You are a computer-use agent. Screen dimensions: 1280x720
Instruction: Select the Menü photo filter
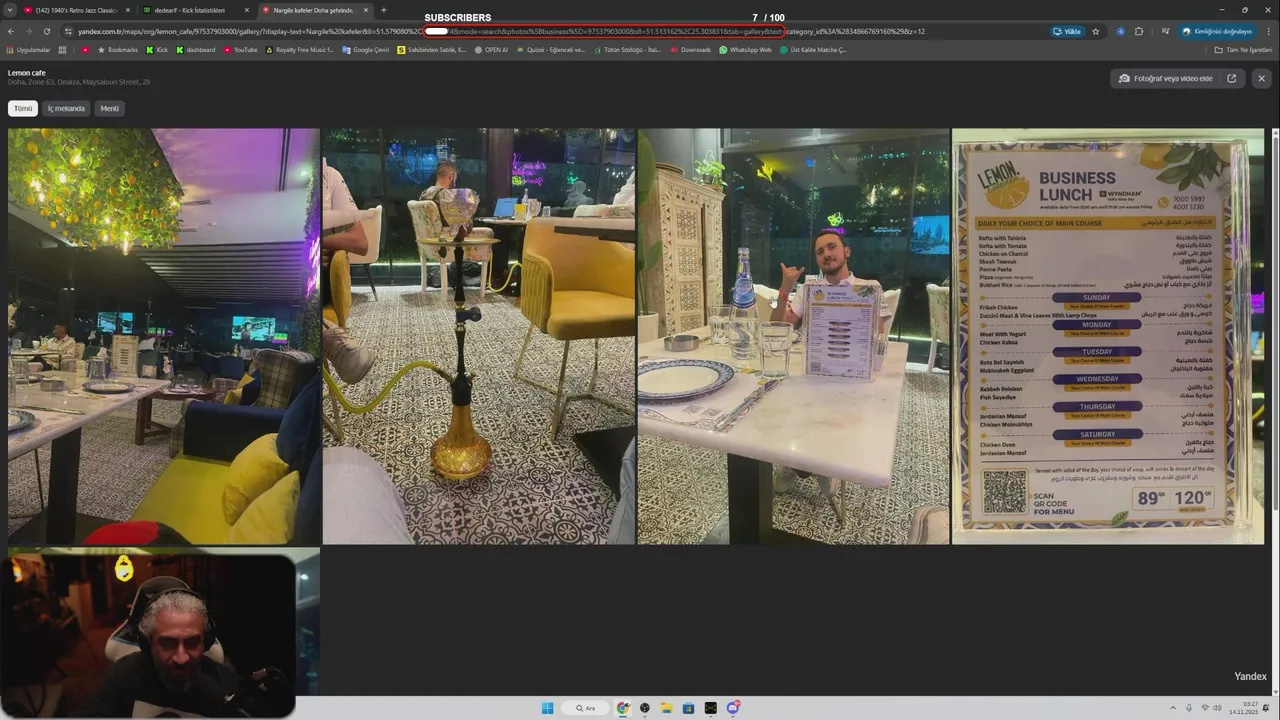pos(110,108)
